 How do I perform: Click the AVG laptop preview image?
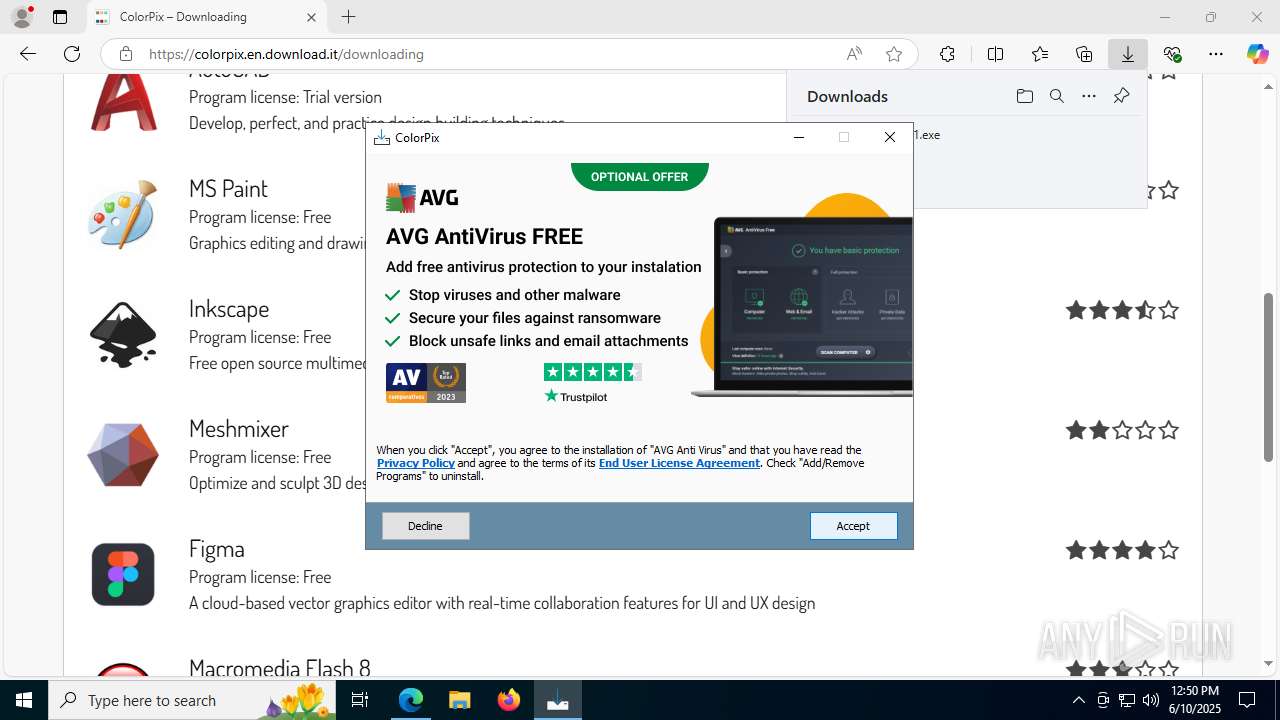(802, 305)
